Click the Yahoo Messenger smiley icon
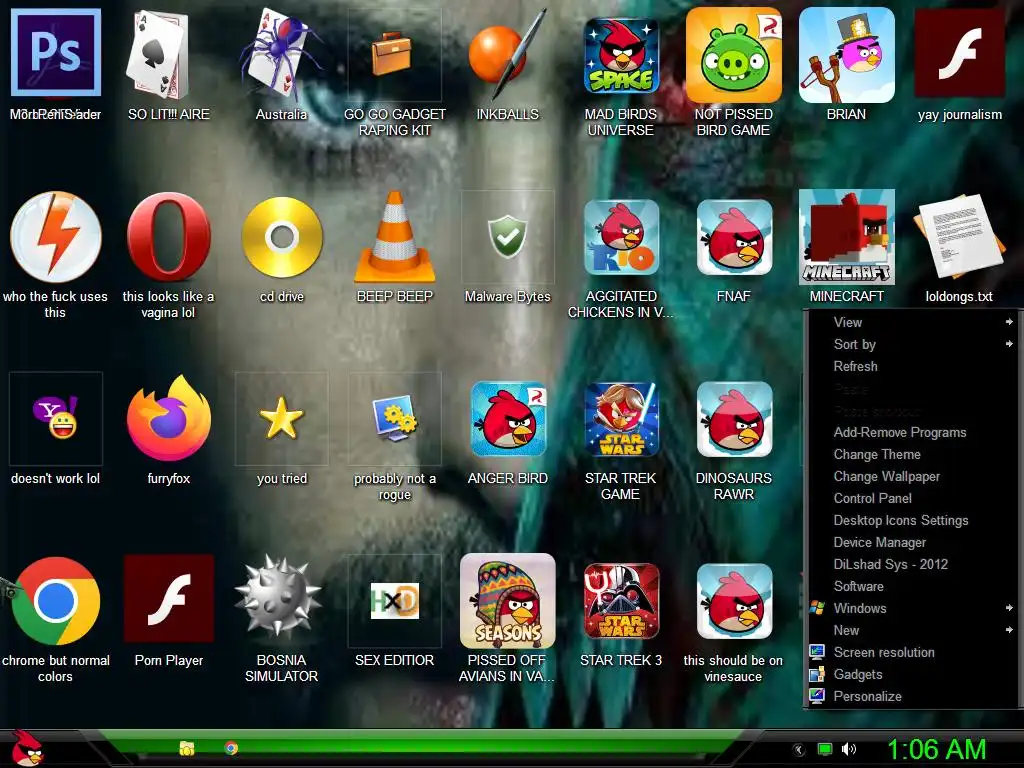The width and height of the screenshot is (1024, 768). tap(56, 418)
